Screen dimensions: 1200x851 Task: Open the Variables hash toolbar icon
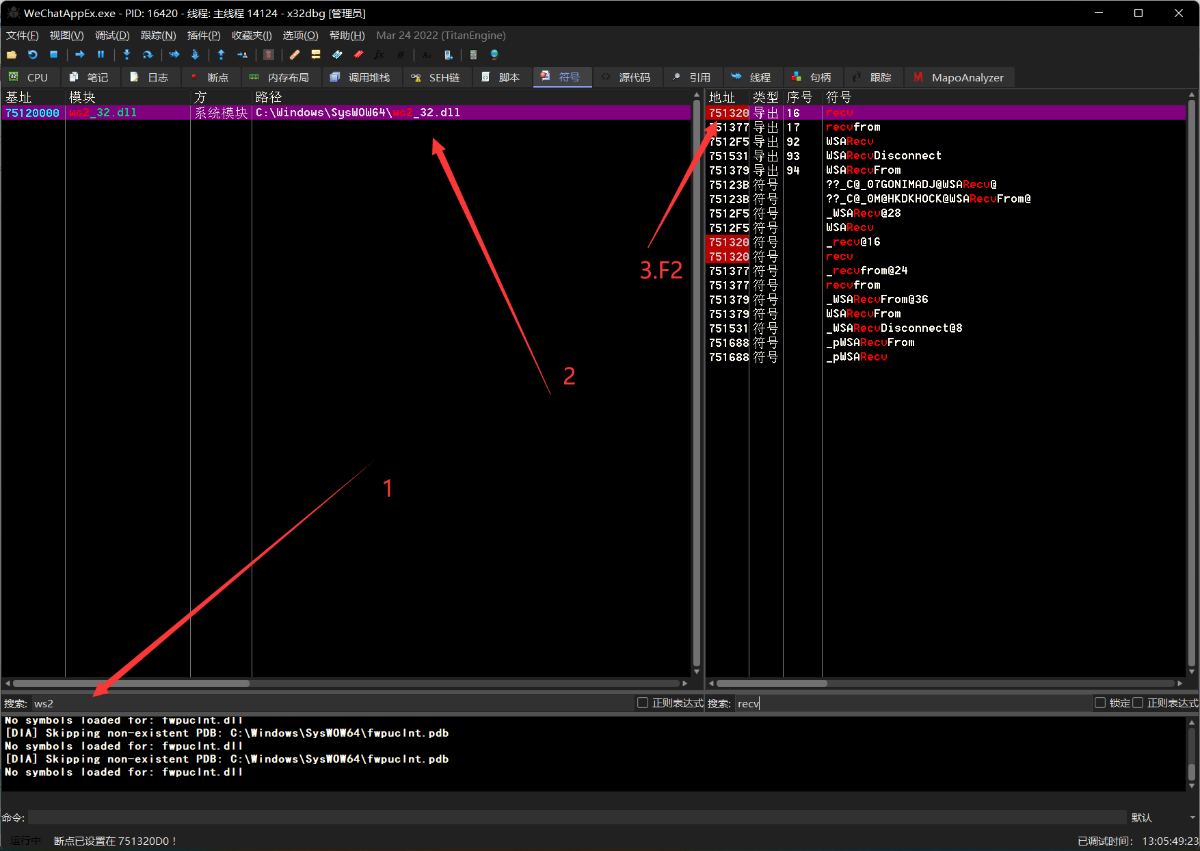click(x=400, y=54)
